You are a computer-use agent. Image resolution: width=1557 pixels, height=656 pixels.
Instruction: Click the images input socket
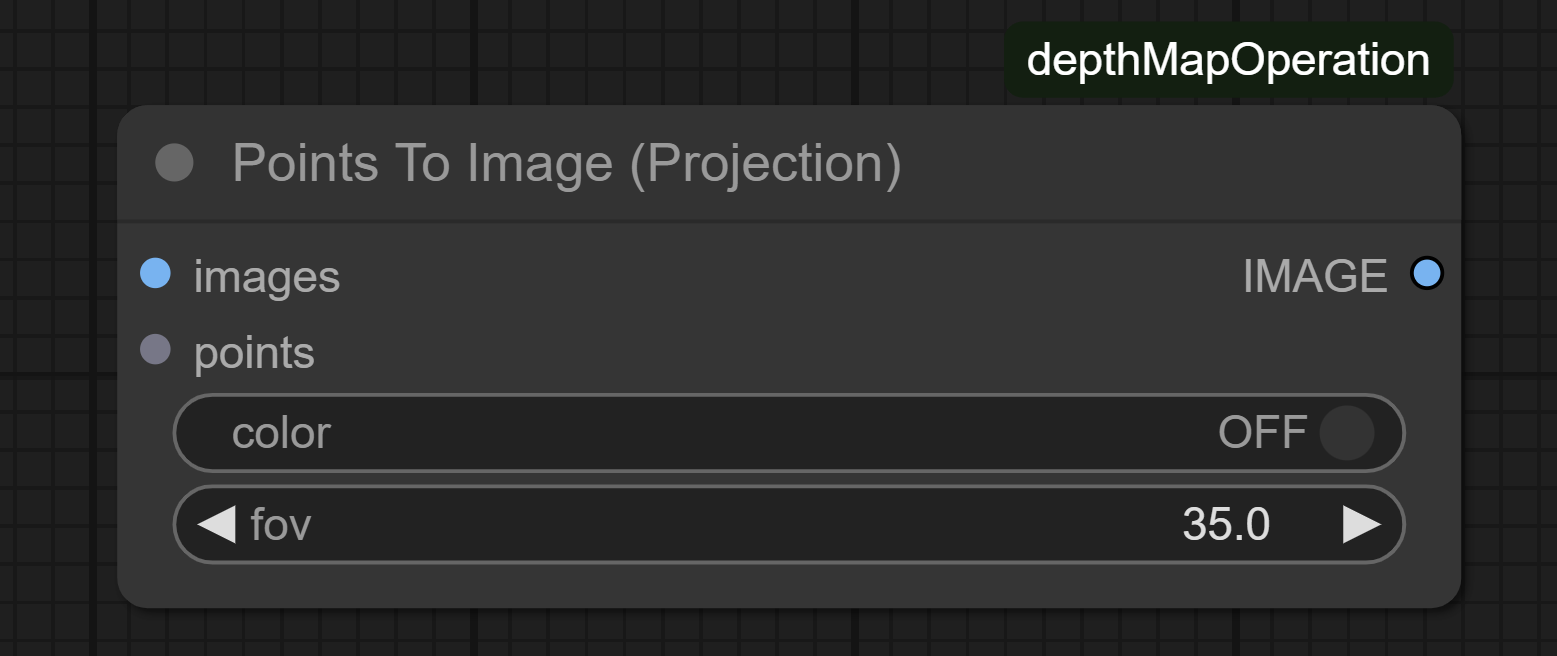[x=155, y=273]
